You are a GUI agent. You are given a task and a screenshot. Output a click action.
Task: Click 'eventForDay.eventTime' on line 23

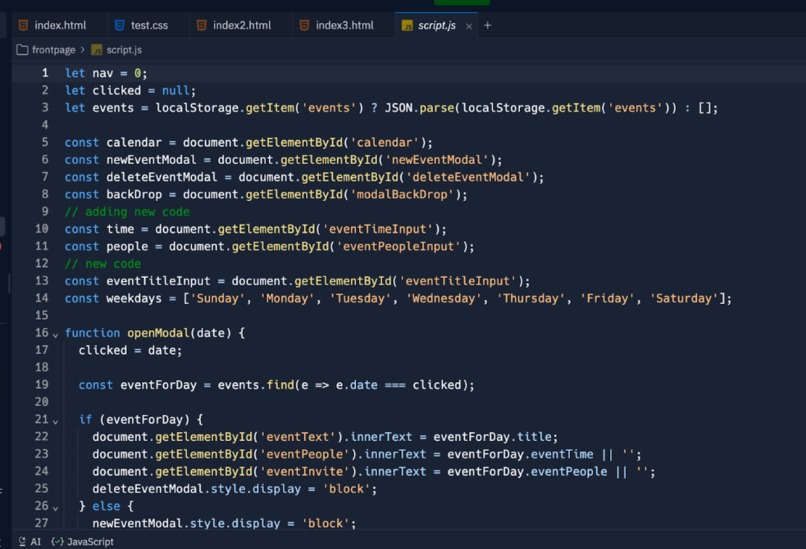(x=520, y=454)
